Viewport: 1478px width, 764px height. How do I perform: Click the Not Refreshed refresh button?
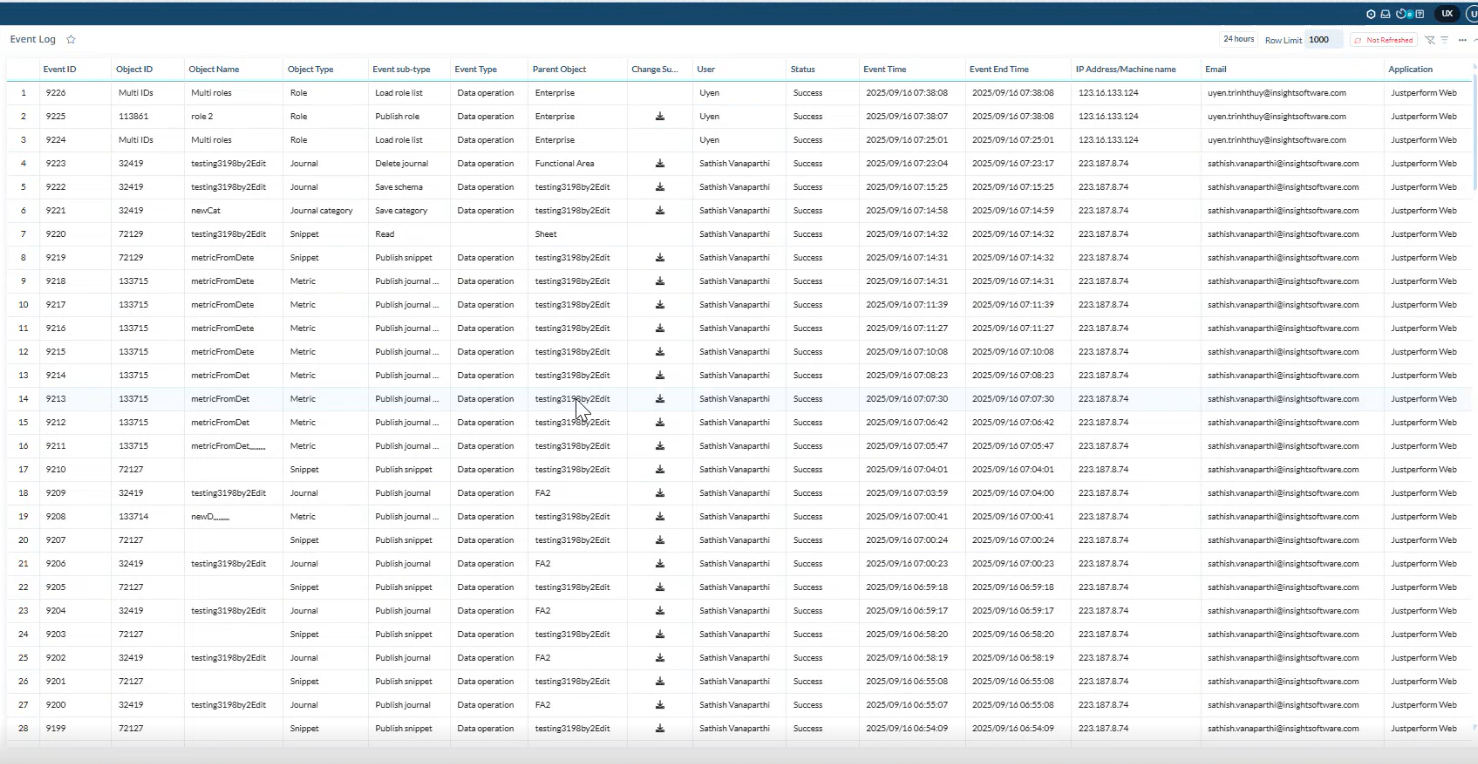coord(1383,39)
